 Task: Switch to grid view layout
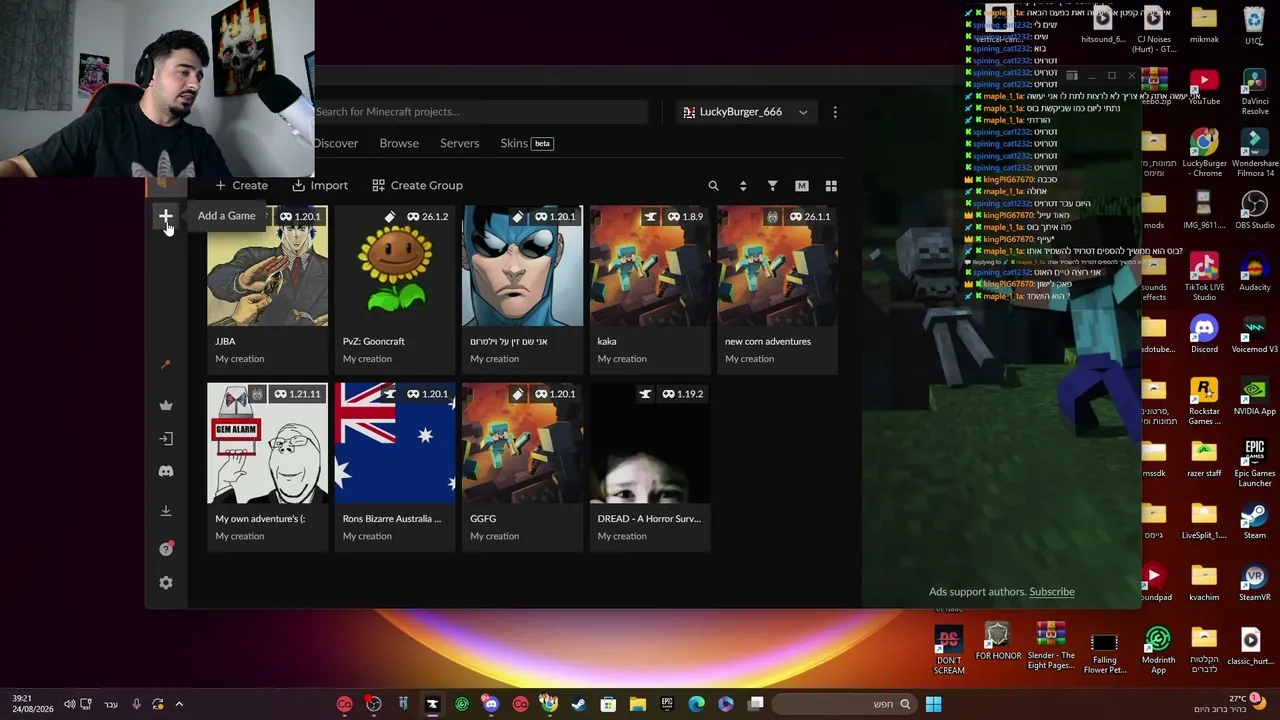[831, 186]
